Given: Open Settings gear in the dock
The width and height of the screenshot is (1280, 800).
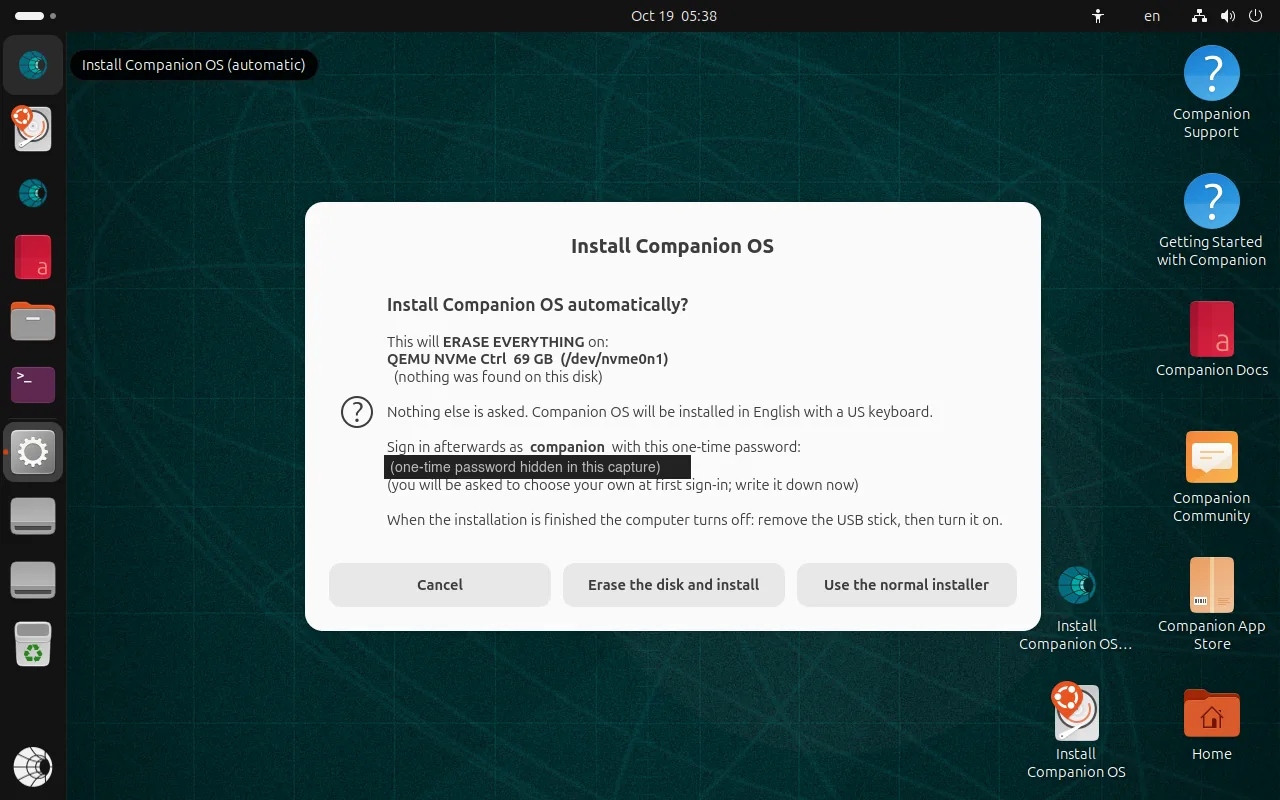Looking at the screenshot, I should click(33, 452).
